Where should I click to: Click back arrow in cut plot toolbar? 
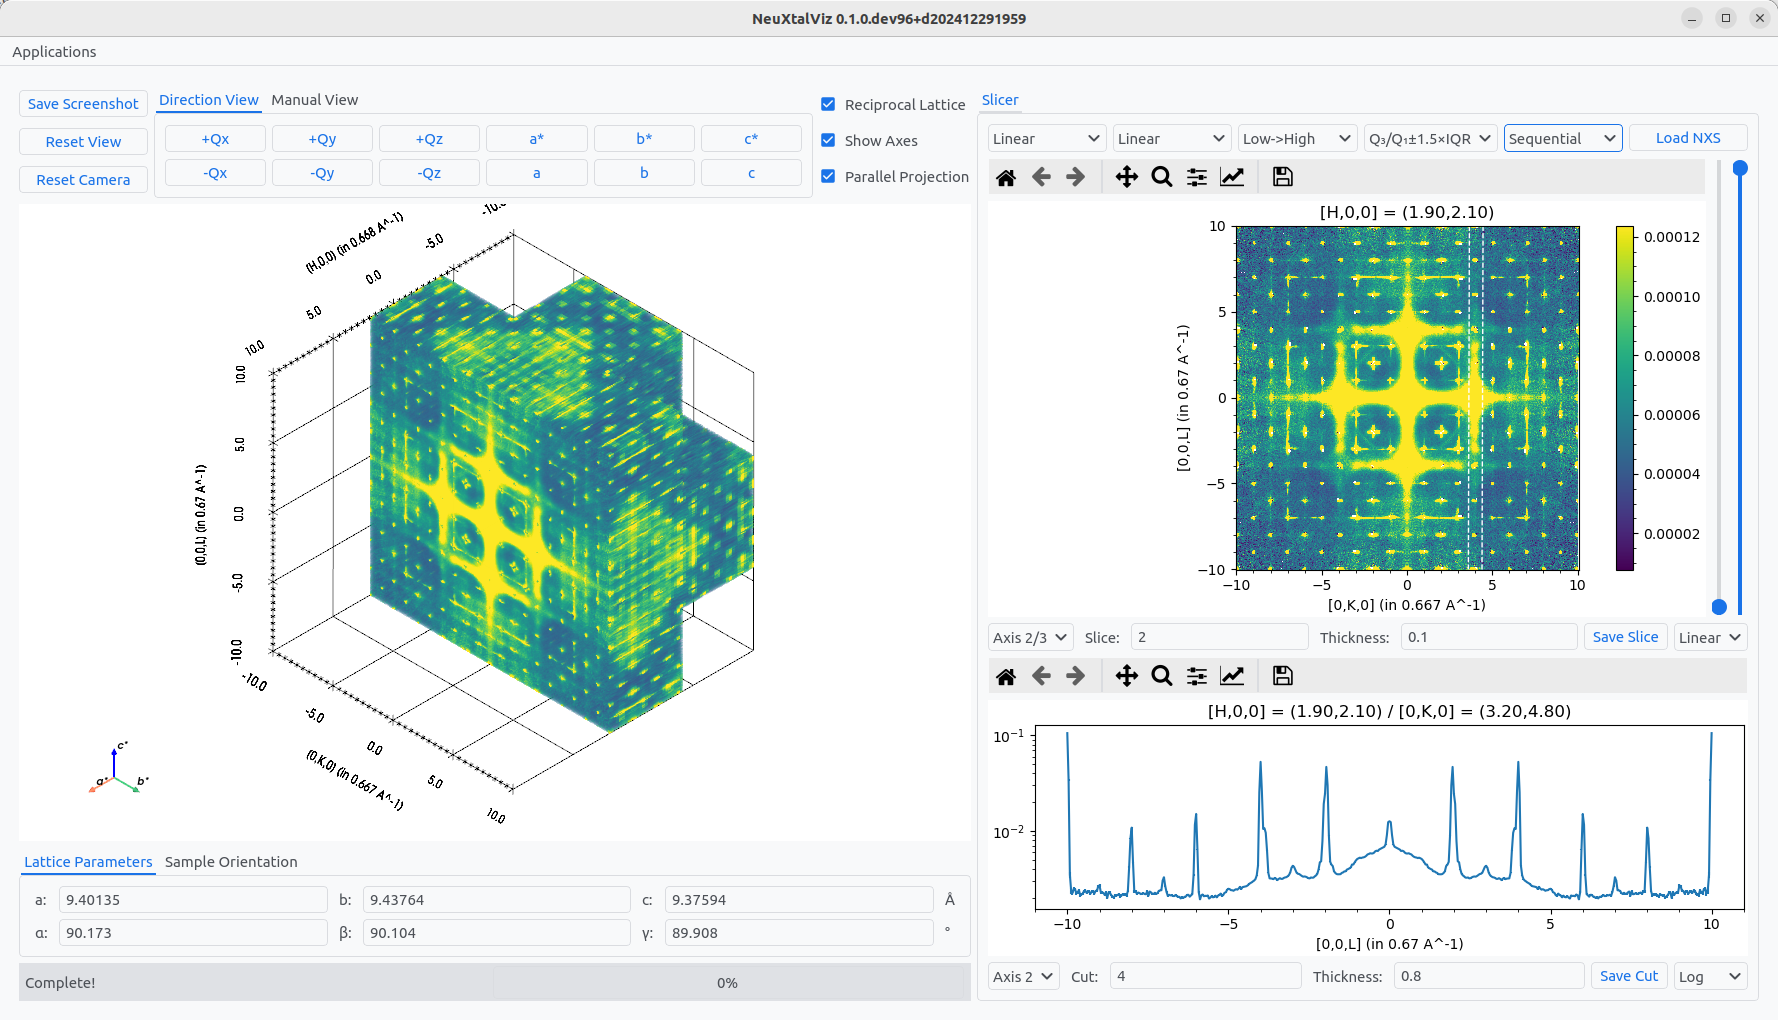(1041, 676)
